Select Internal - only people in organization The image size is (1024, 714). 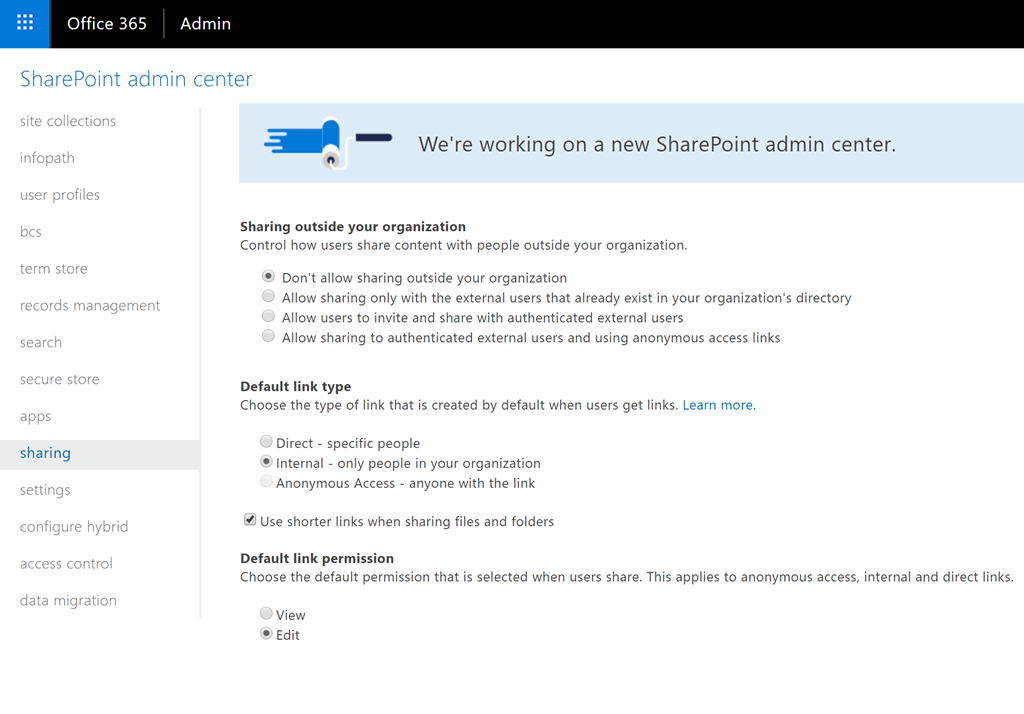(x=266, y=462)
